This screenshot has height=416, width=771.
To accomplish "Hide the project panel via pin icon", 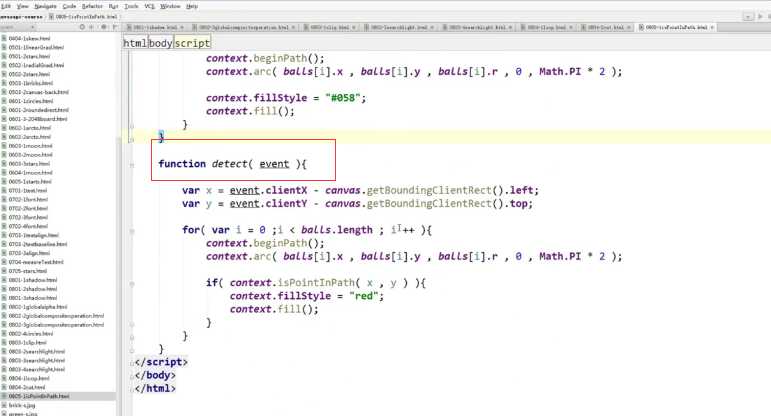I will tap(114, 27).
